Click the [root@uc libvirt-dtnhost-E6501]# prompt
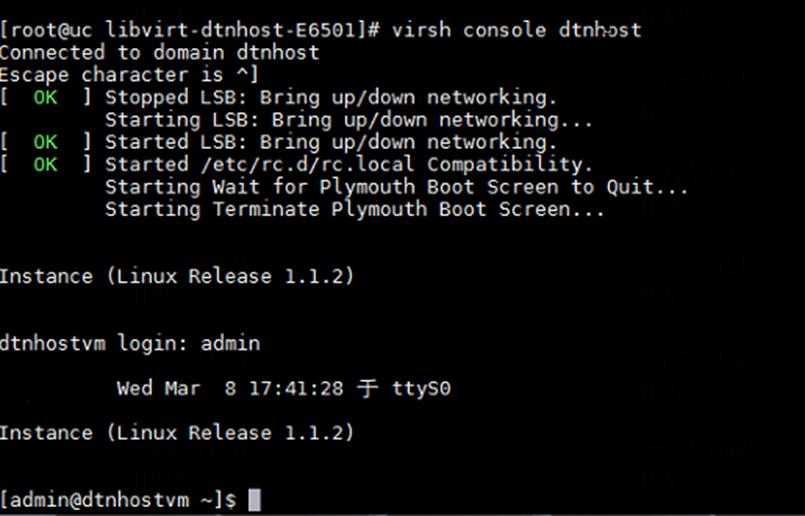 click(189, 30)
